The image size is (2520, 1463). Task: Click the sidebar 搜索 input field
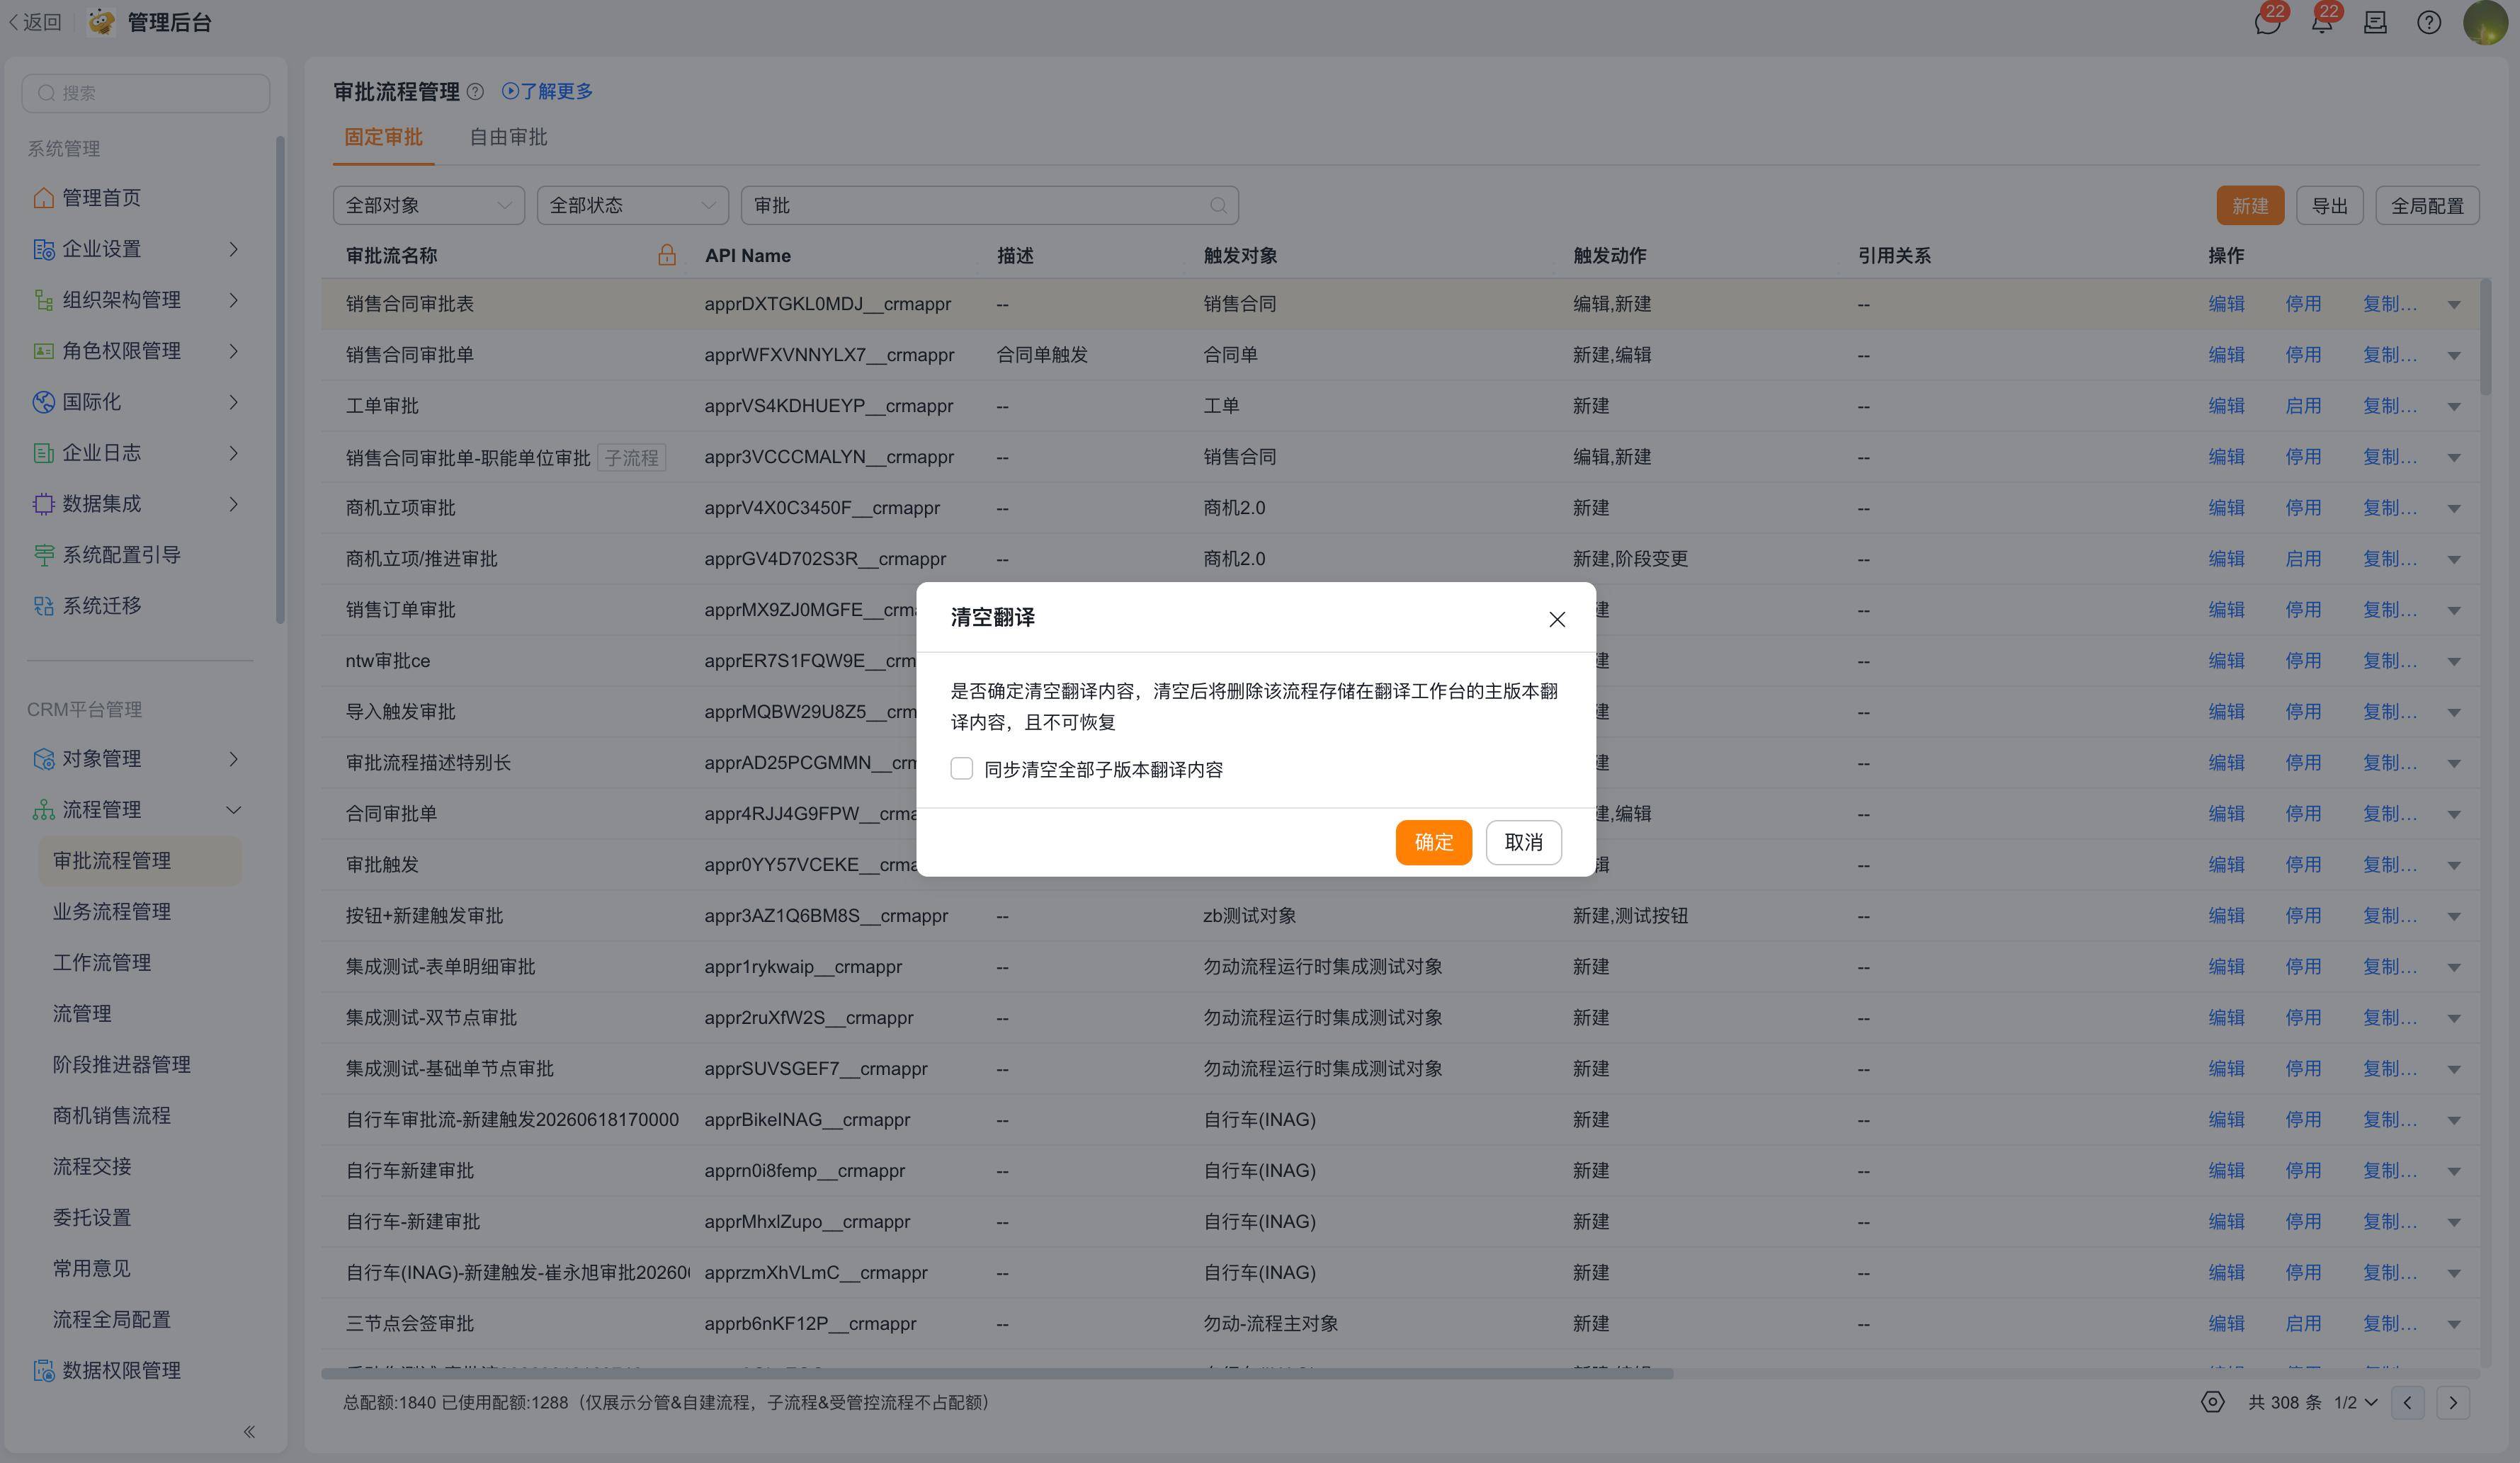pos(146,93)
